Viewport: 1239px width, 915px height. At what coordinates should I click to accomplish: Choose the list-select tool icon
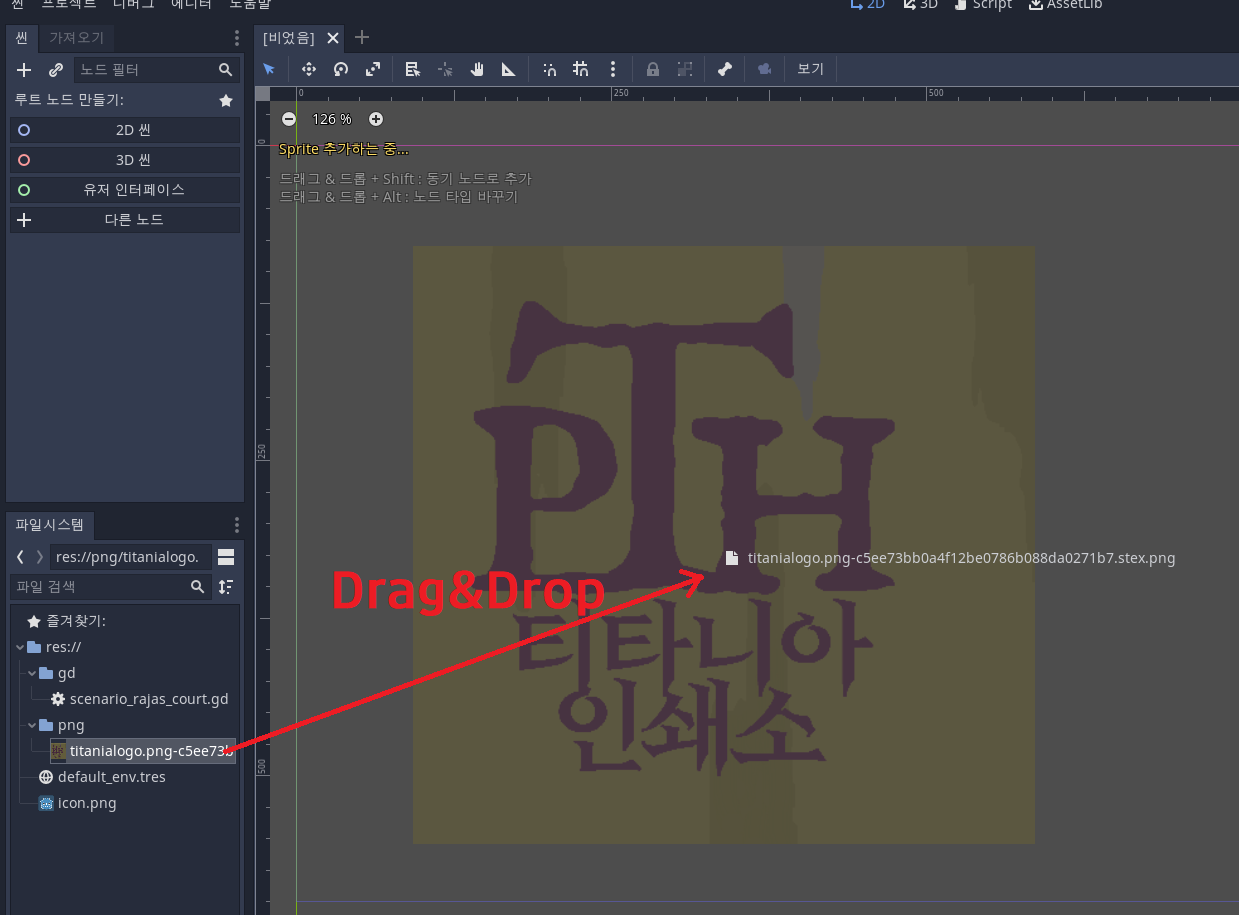(x=413, y=69)
